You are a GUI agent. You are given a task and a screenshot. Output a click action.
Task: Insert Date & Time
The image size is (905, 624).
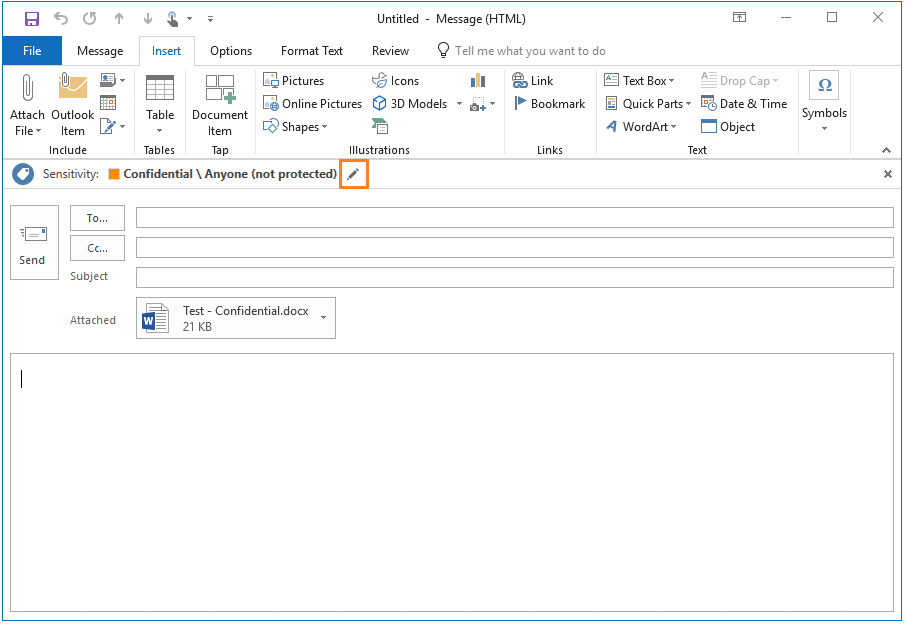(x=744, y=104)
